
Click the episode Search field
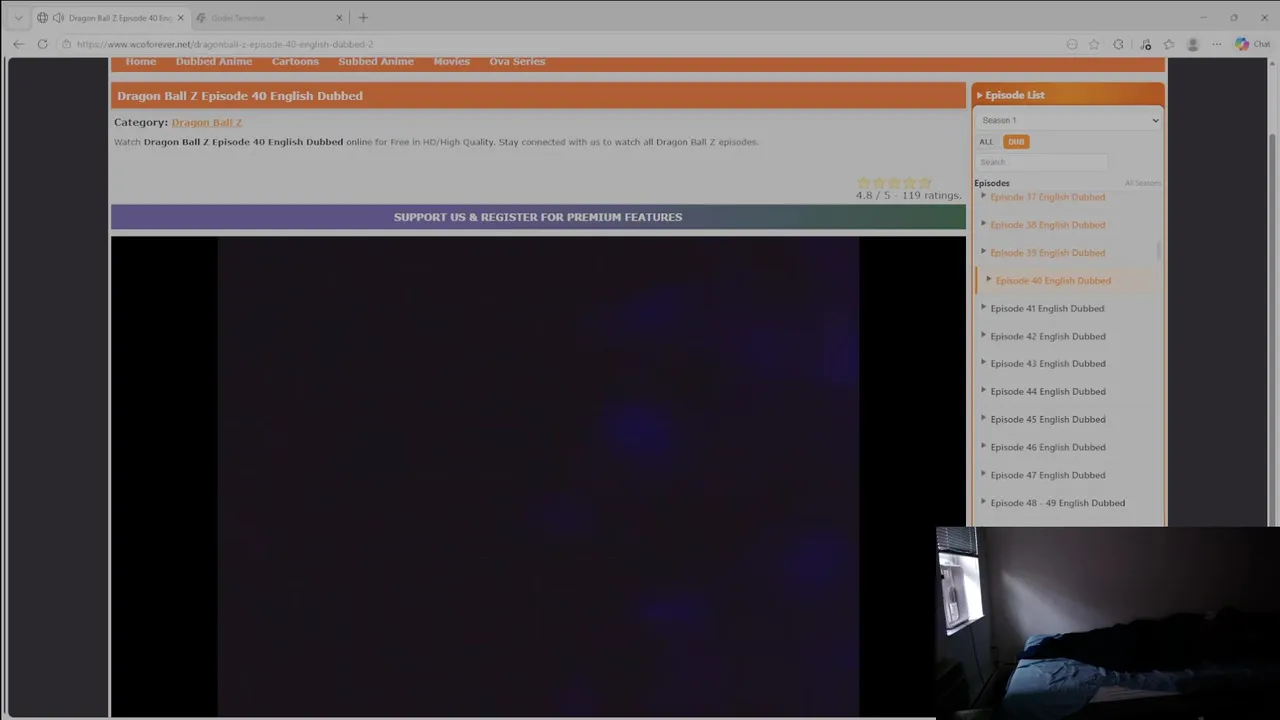(1042, 162)
